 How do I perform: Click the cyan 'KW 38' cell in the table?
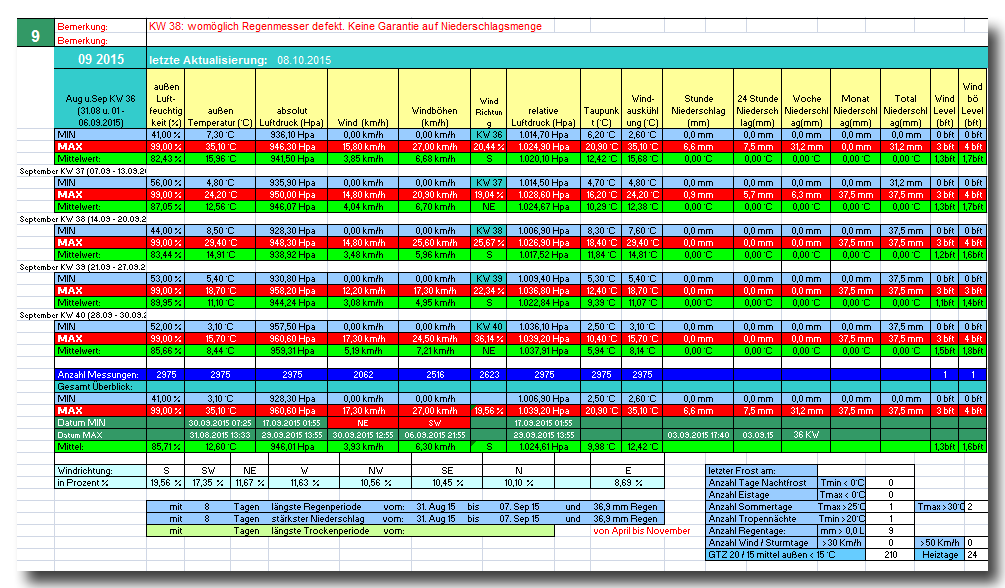point(488,231)
